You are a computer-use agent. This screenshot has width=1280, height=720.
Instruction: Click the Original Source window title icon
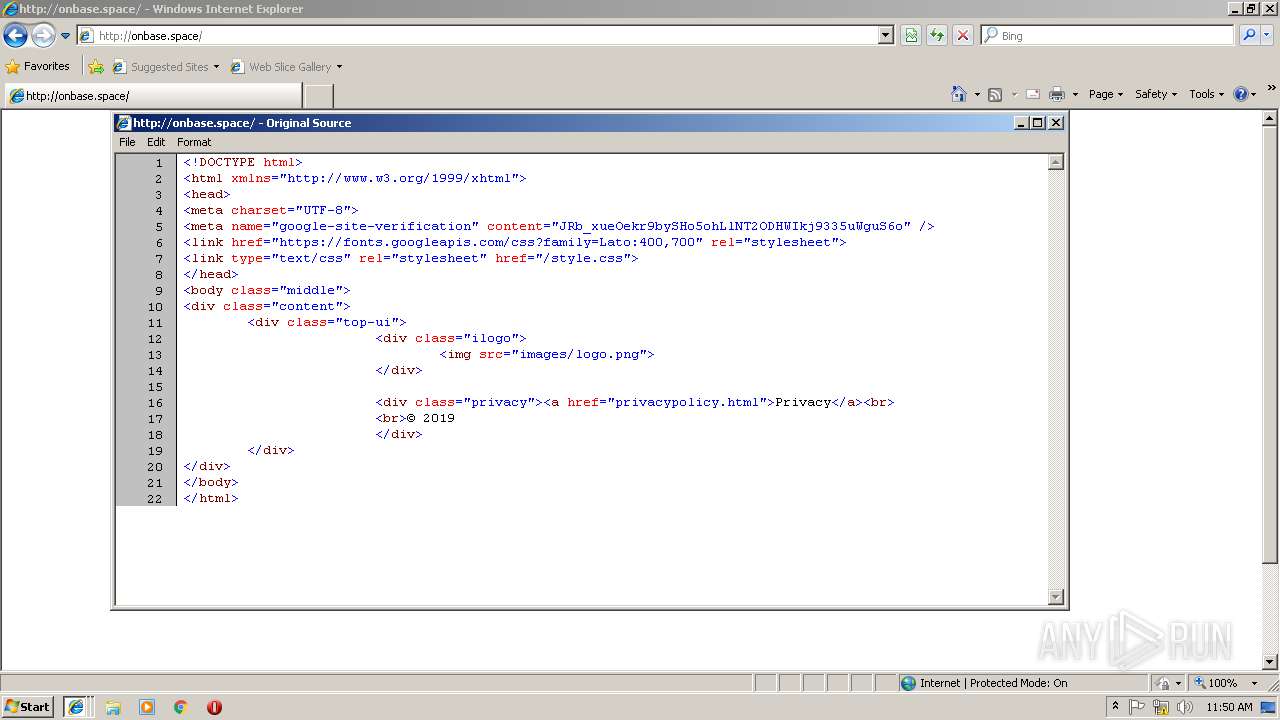click(124, 123)
